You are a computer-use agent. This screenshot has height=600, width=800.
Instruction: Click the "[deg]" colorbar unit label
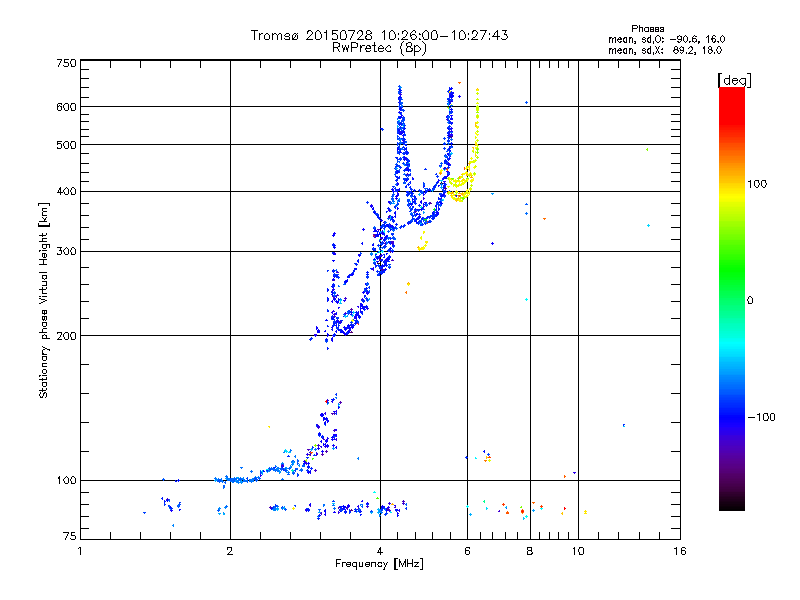tap(734, 80)
